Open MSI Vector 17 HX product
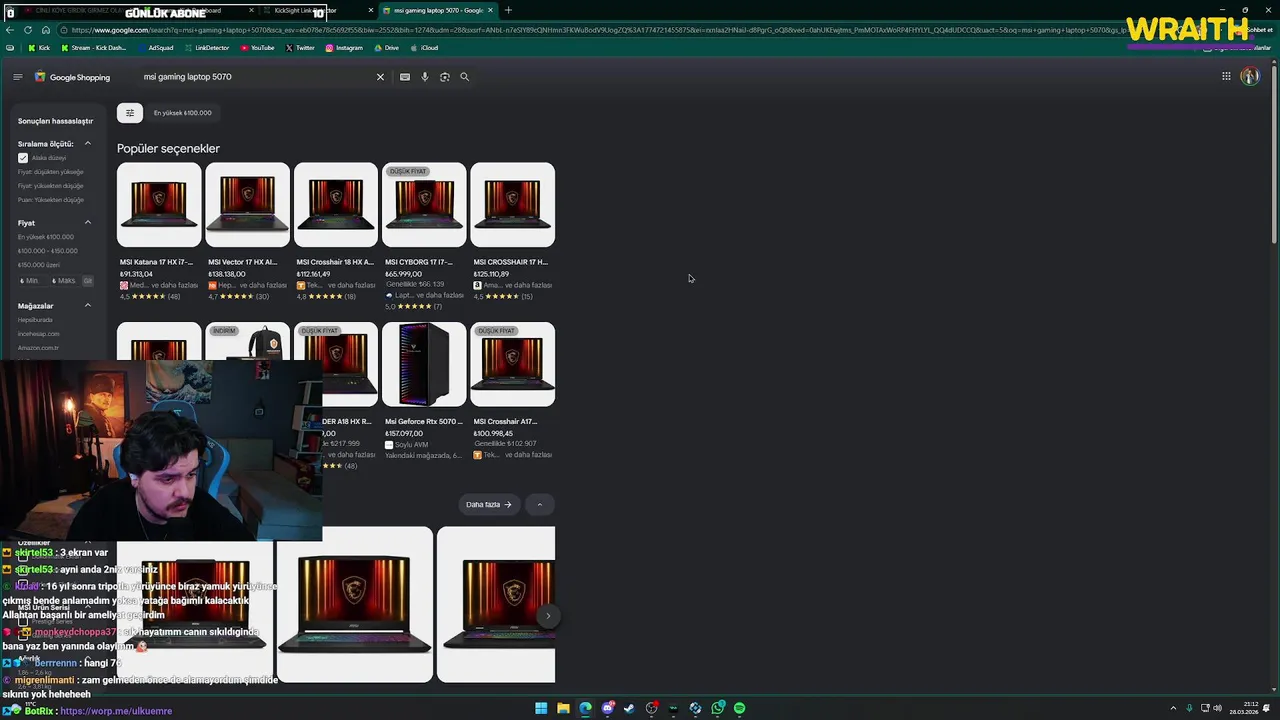The image size is (1280, 720). pyautogui.click(x=247, y=232)
